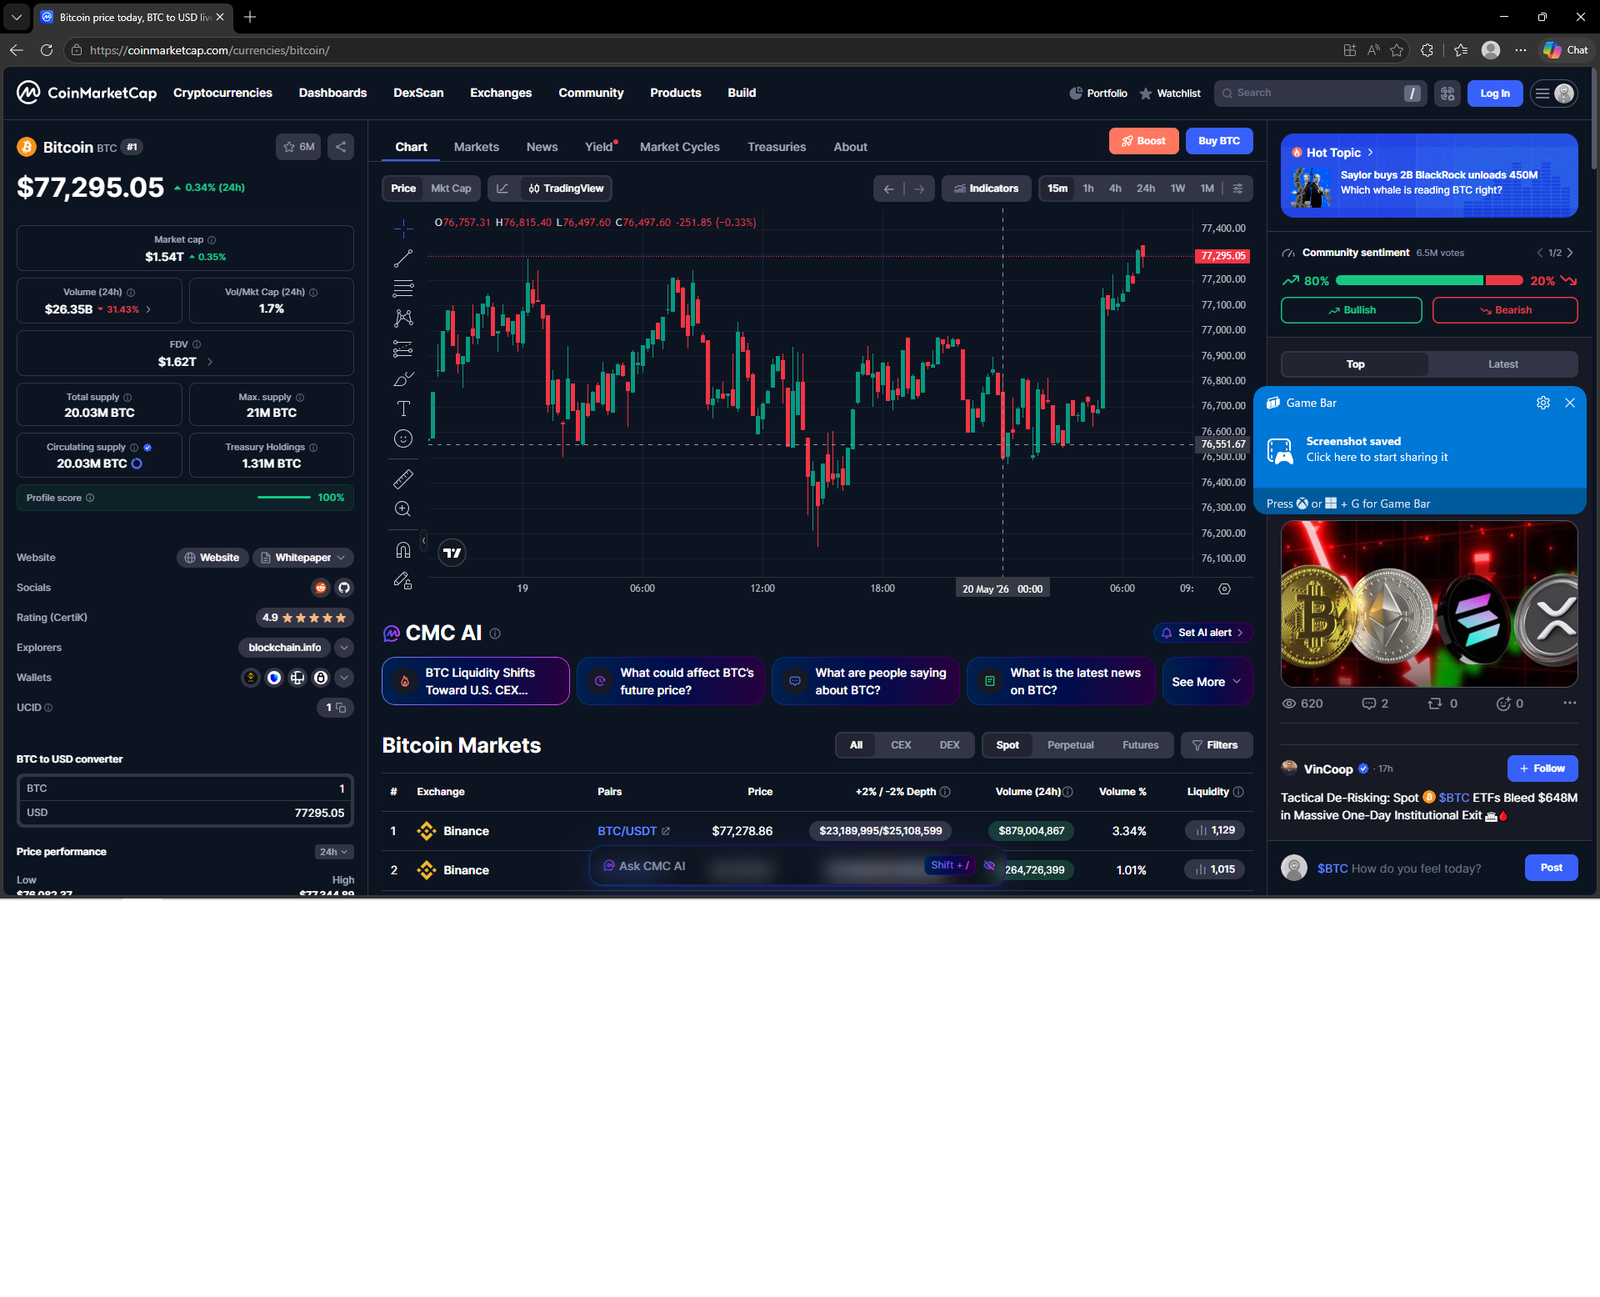Open comments on the featured post
This screenshot has height=1297, width=1600.
click(1375, 704)
